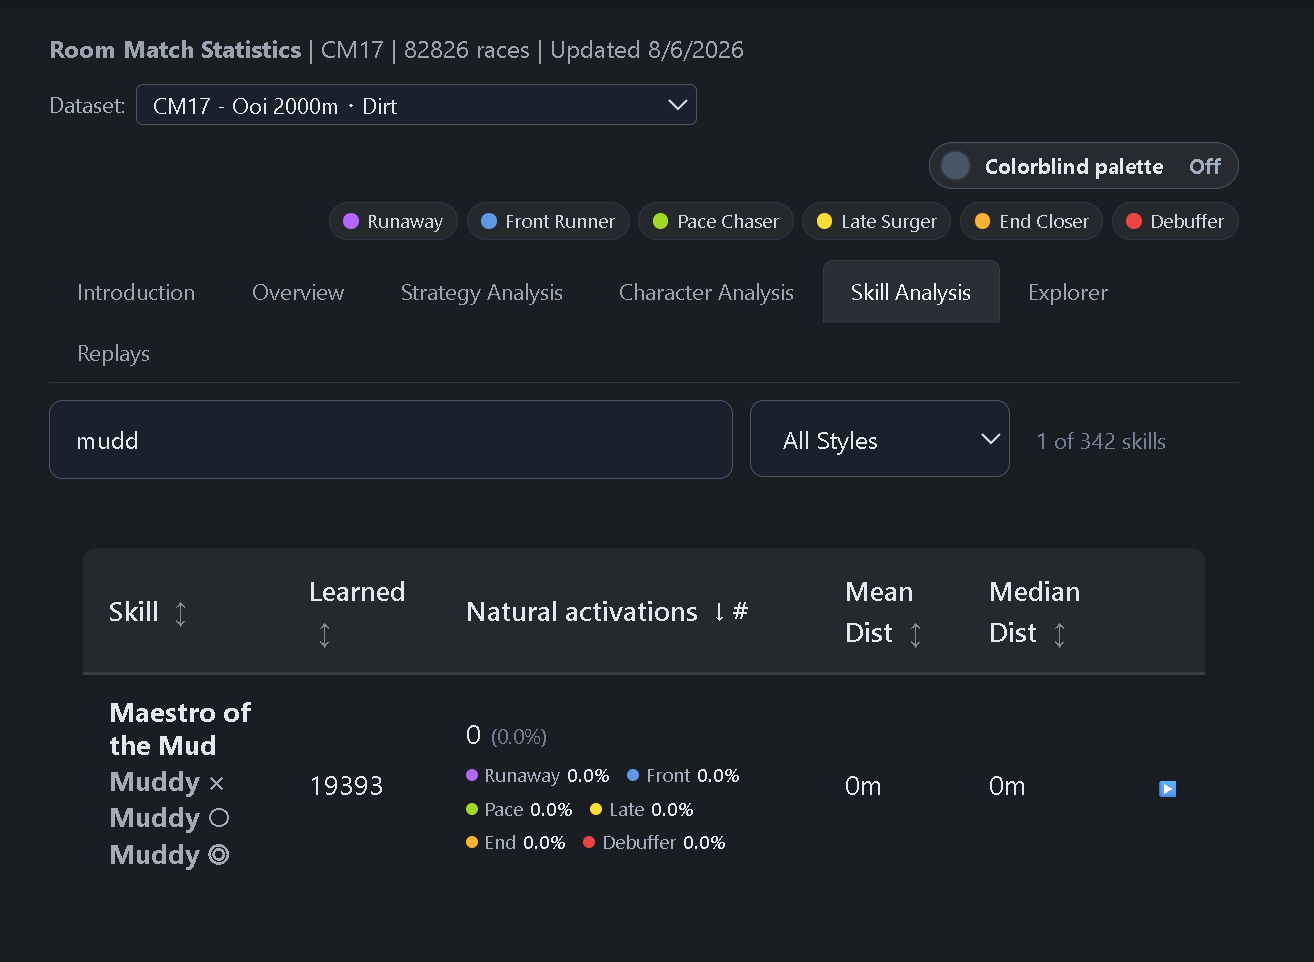Screen dimensions: 1314x962
Task: Switch to the Explorer tab
Action: coord(1068,292)
